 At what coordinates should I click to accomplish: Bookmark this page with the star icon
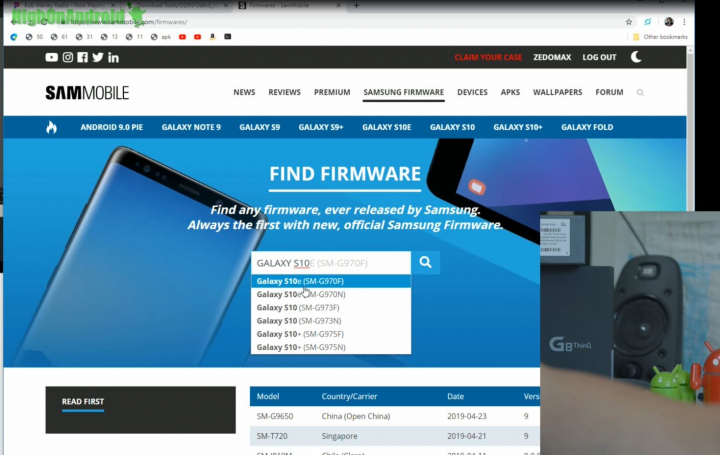click(629, 22)
